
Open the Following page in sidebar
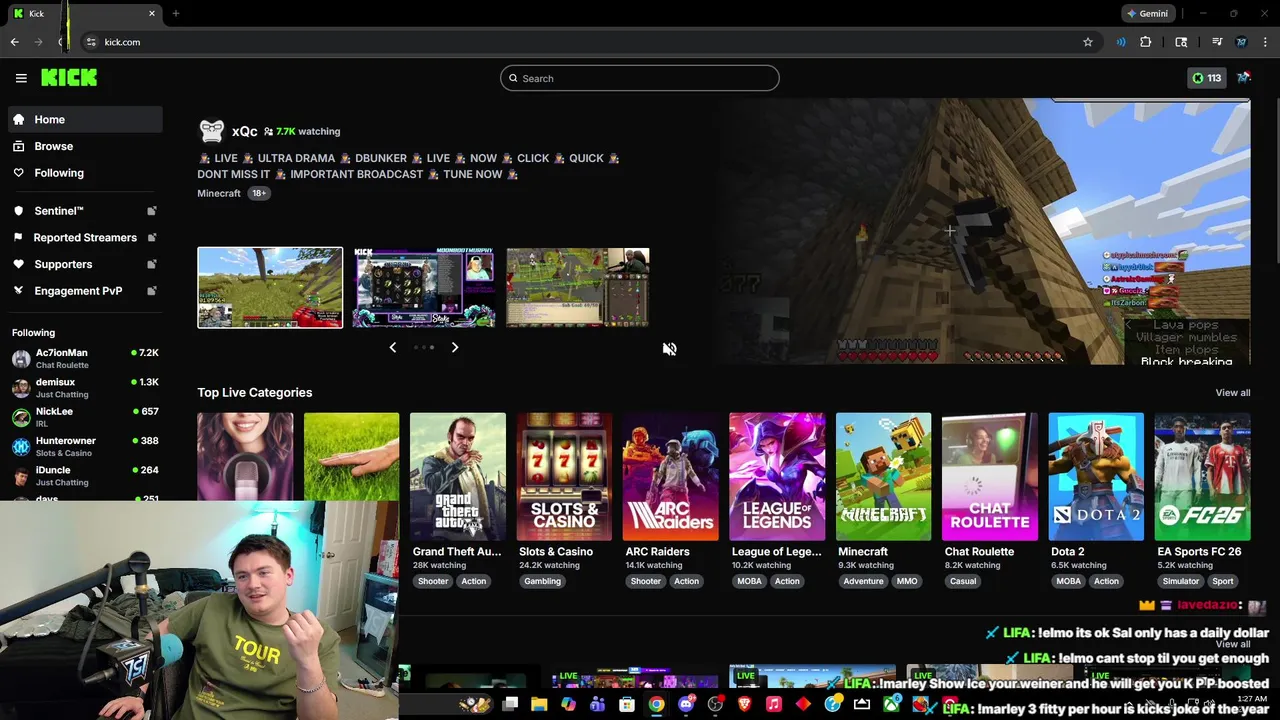click(85, 173)
